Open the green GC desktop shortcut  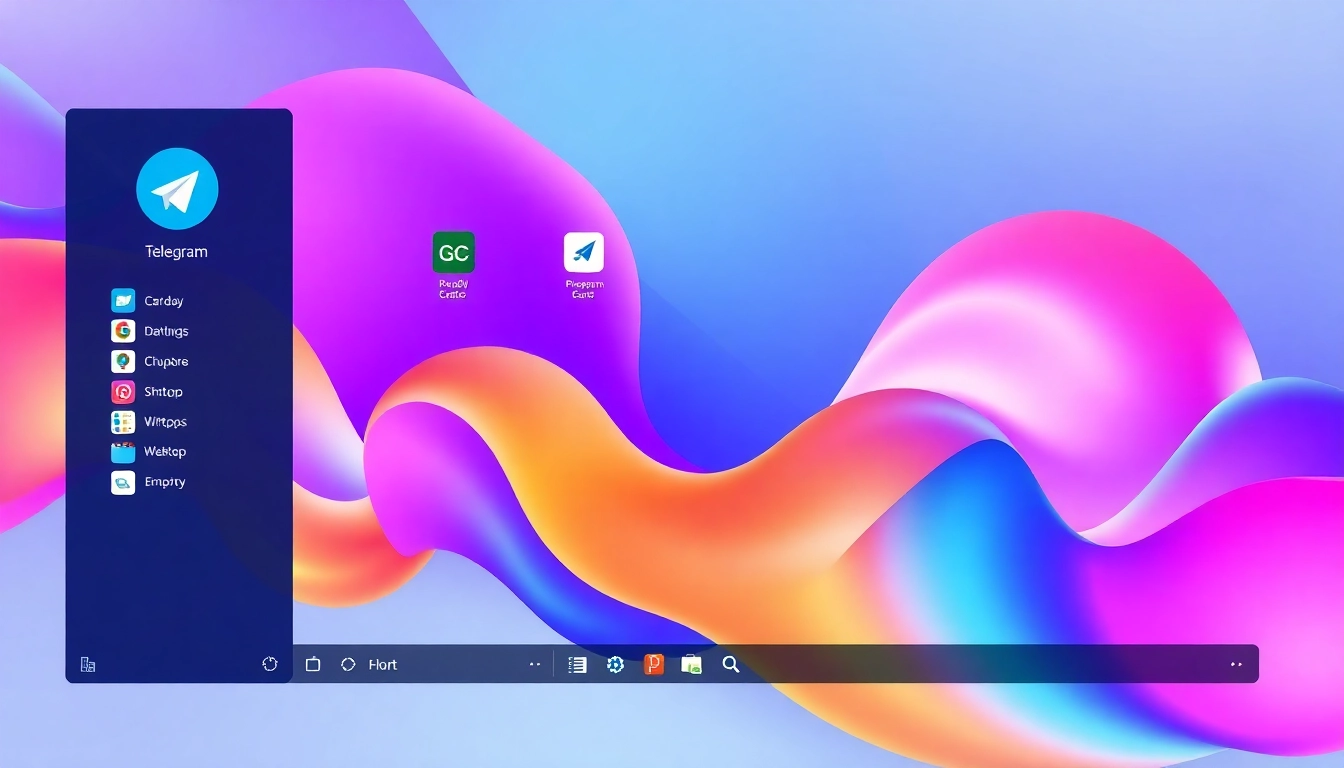(x=454, y=253)
